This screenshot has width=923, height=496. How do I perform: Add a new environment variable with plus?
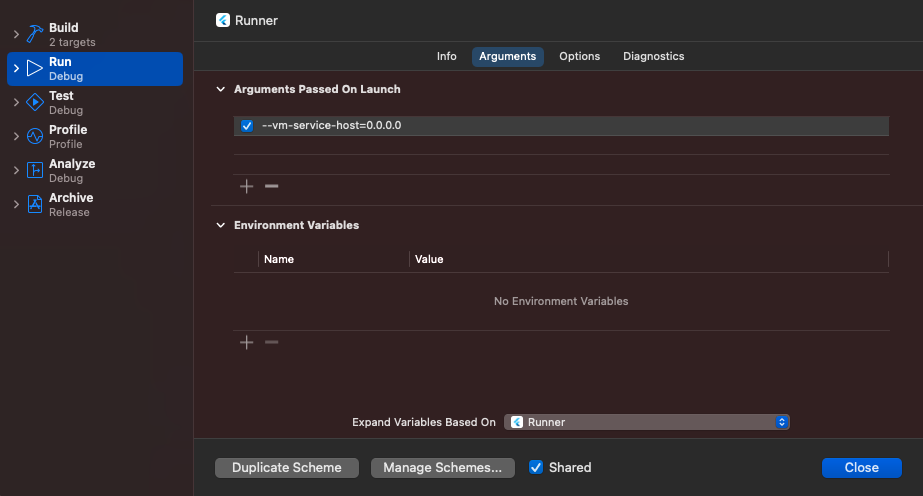tap(247, 342)
